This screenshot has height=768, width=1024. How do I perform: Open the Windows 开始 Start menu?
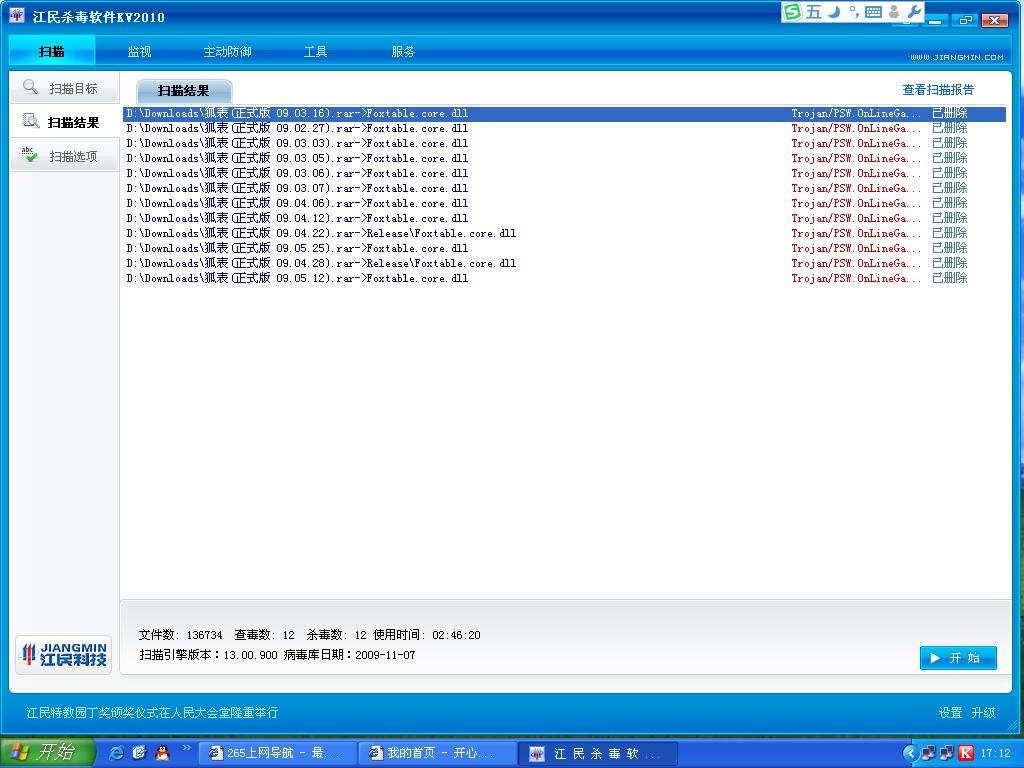tap(47, 753)
